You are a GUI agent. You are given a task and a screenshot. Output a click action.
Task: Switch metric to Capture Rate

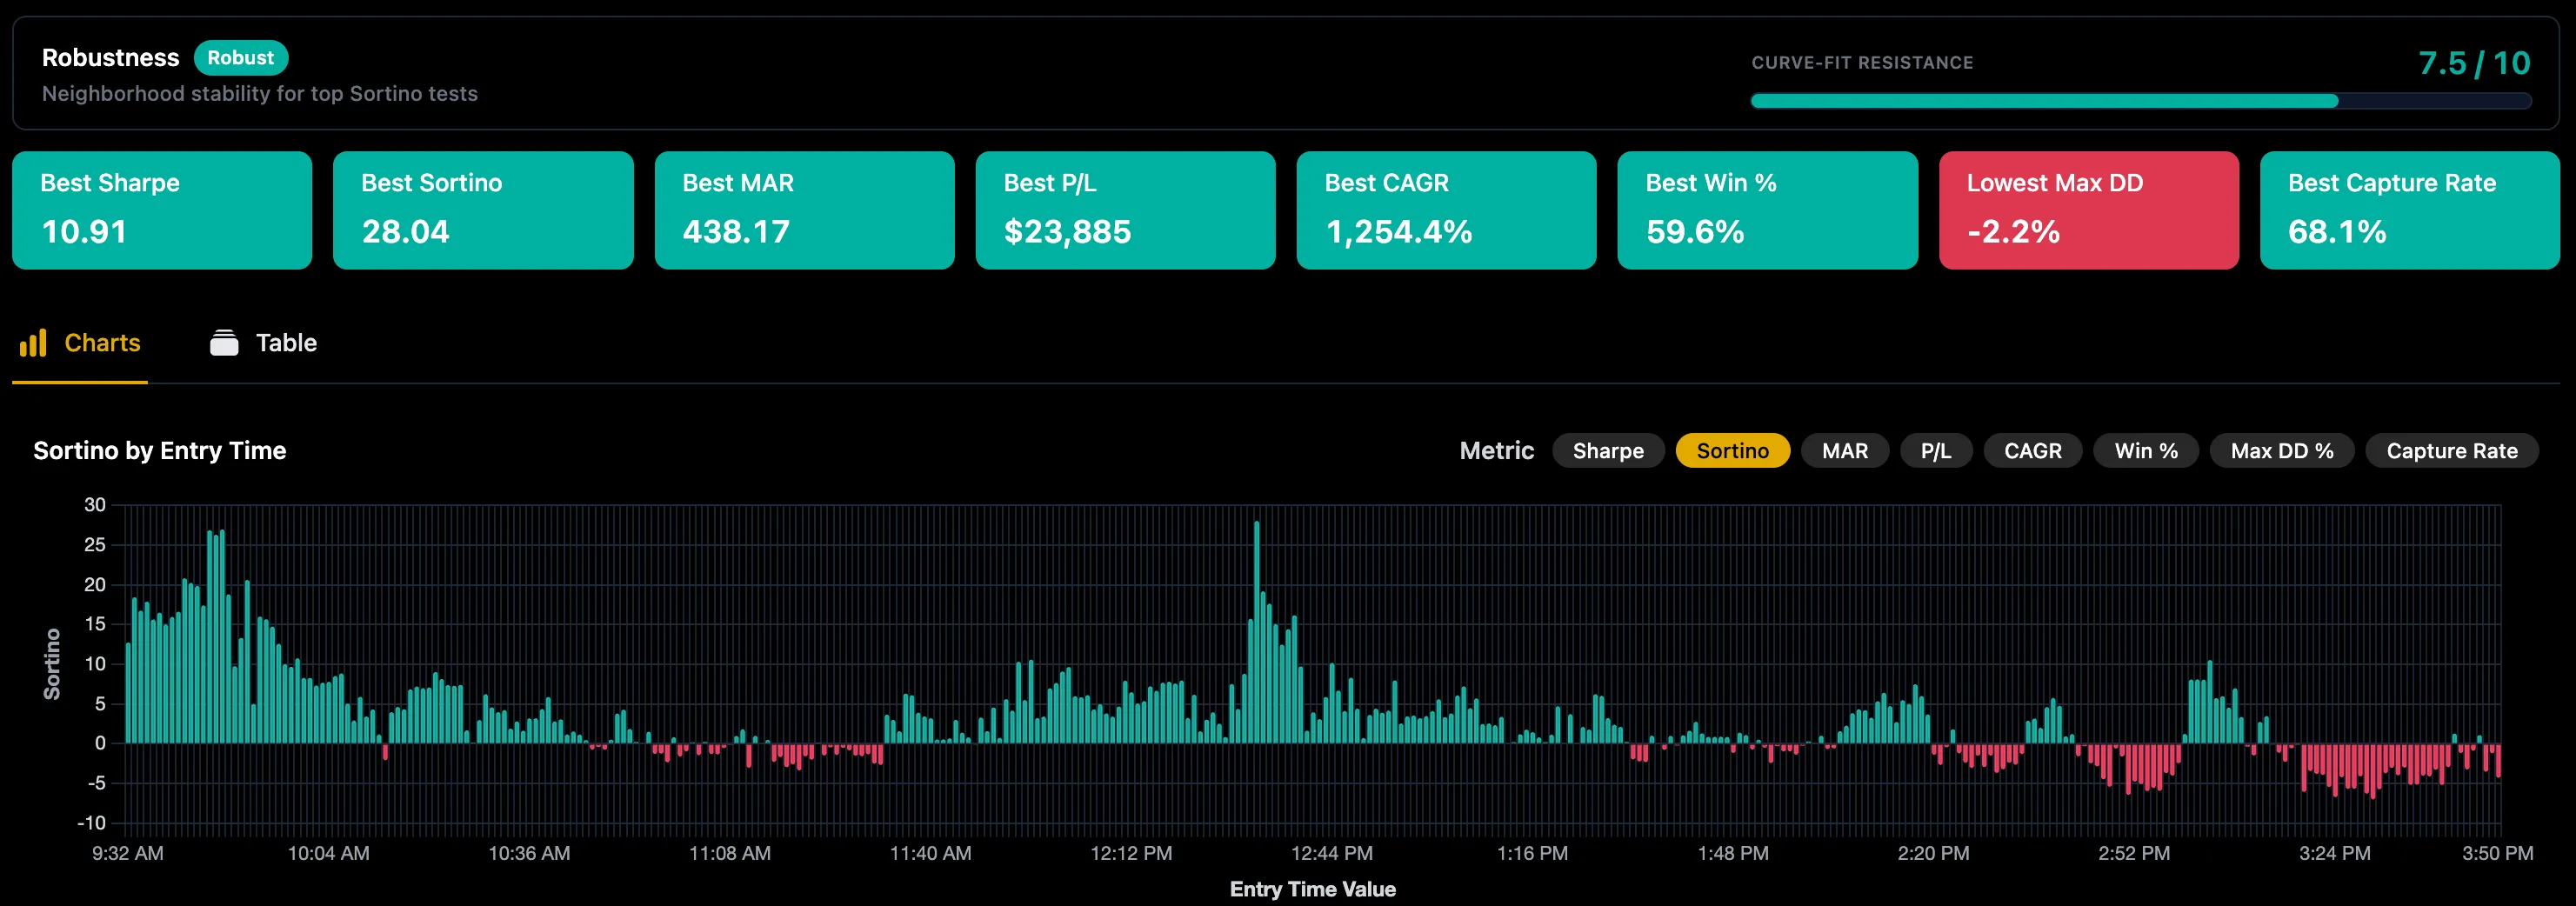point(2452,451)
